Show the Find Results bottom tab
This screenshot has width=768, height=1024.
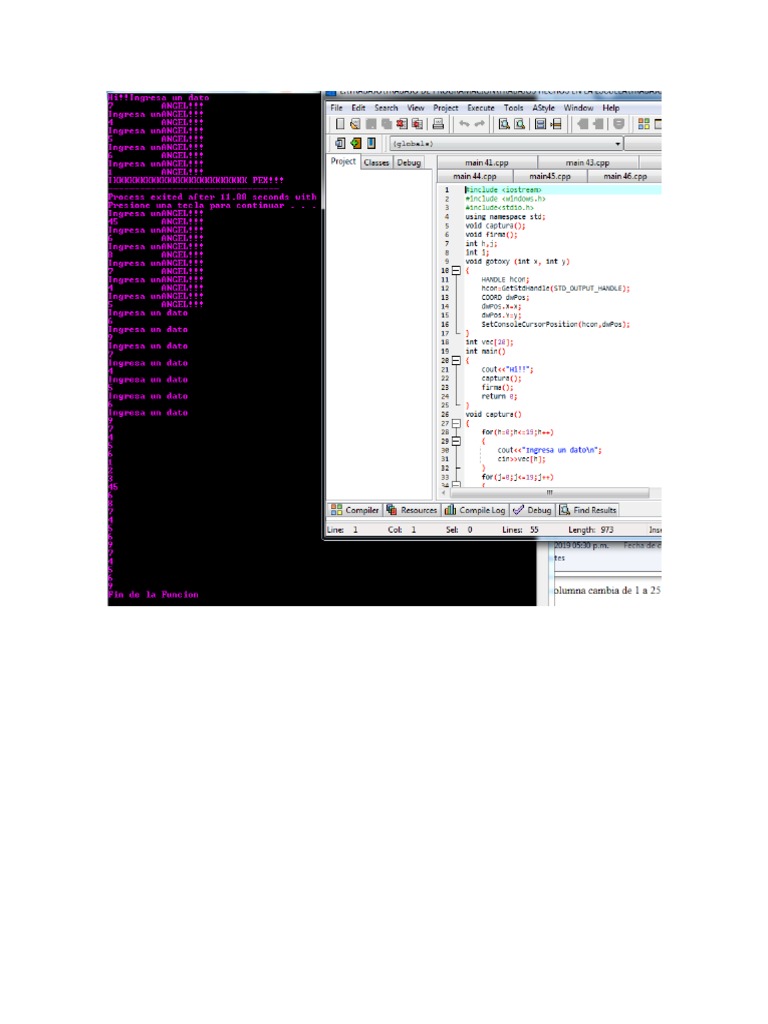pos(587,510)
